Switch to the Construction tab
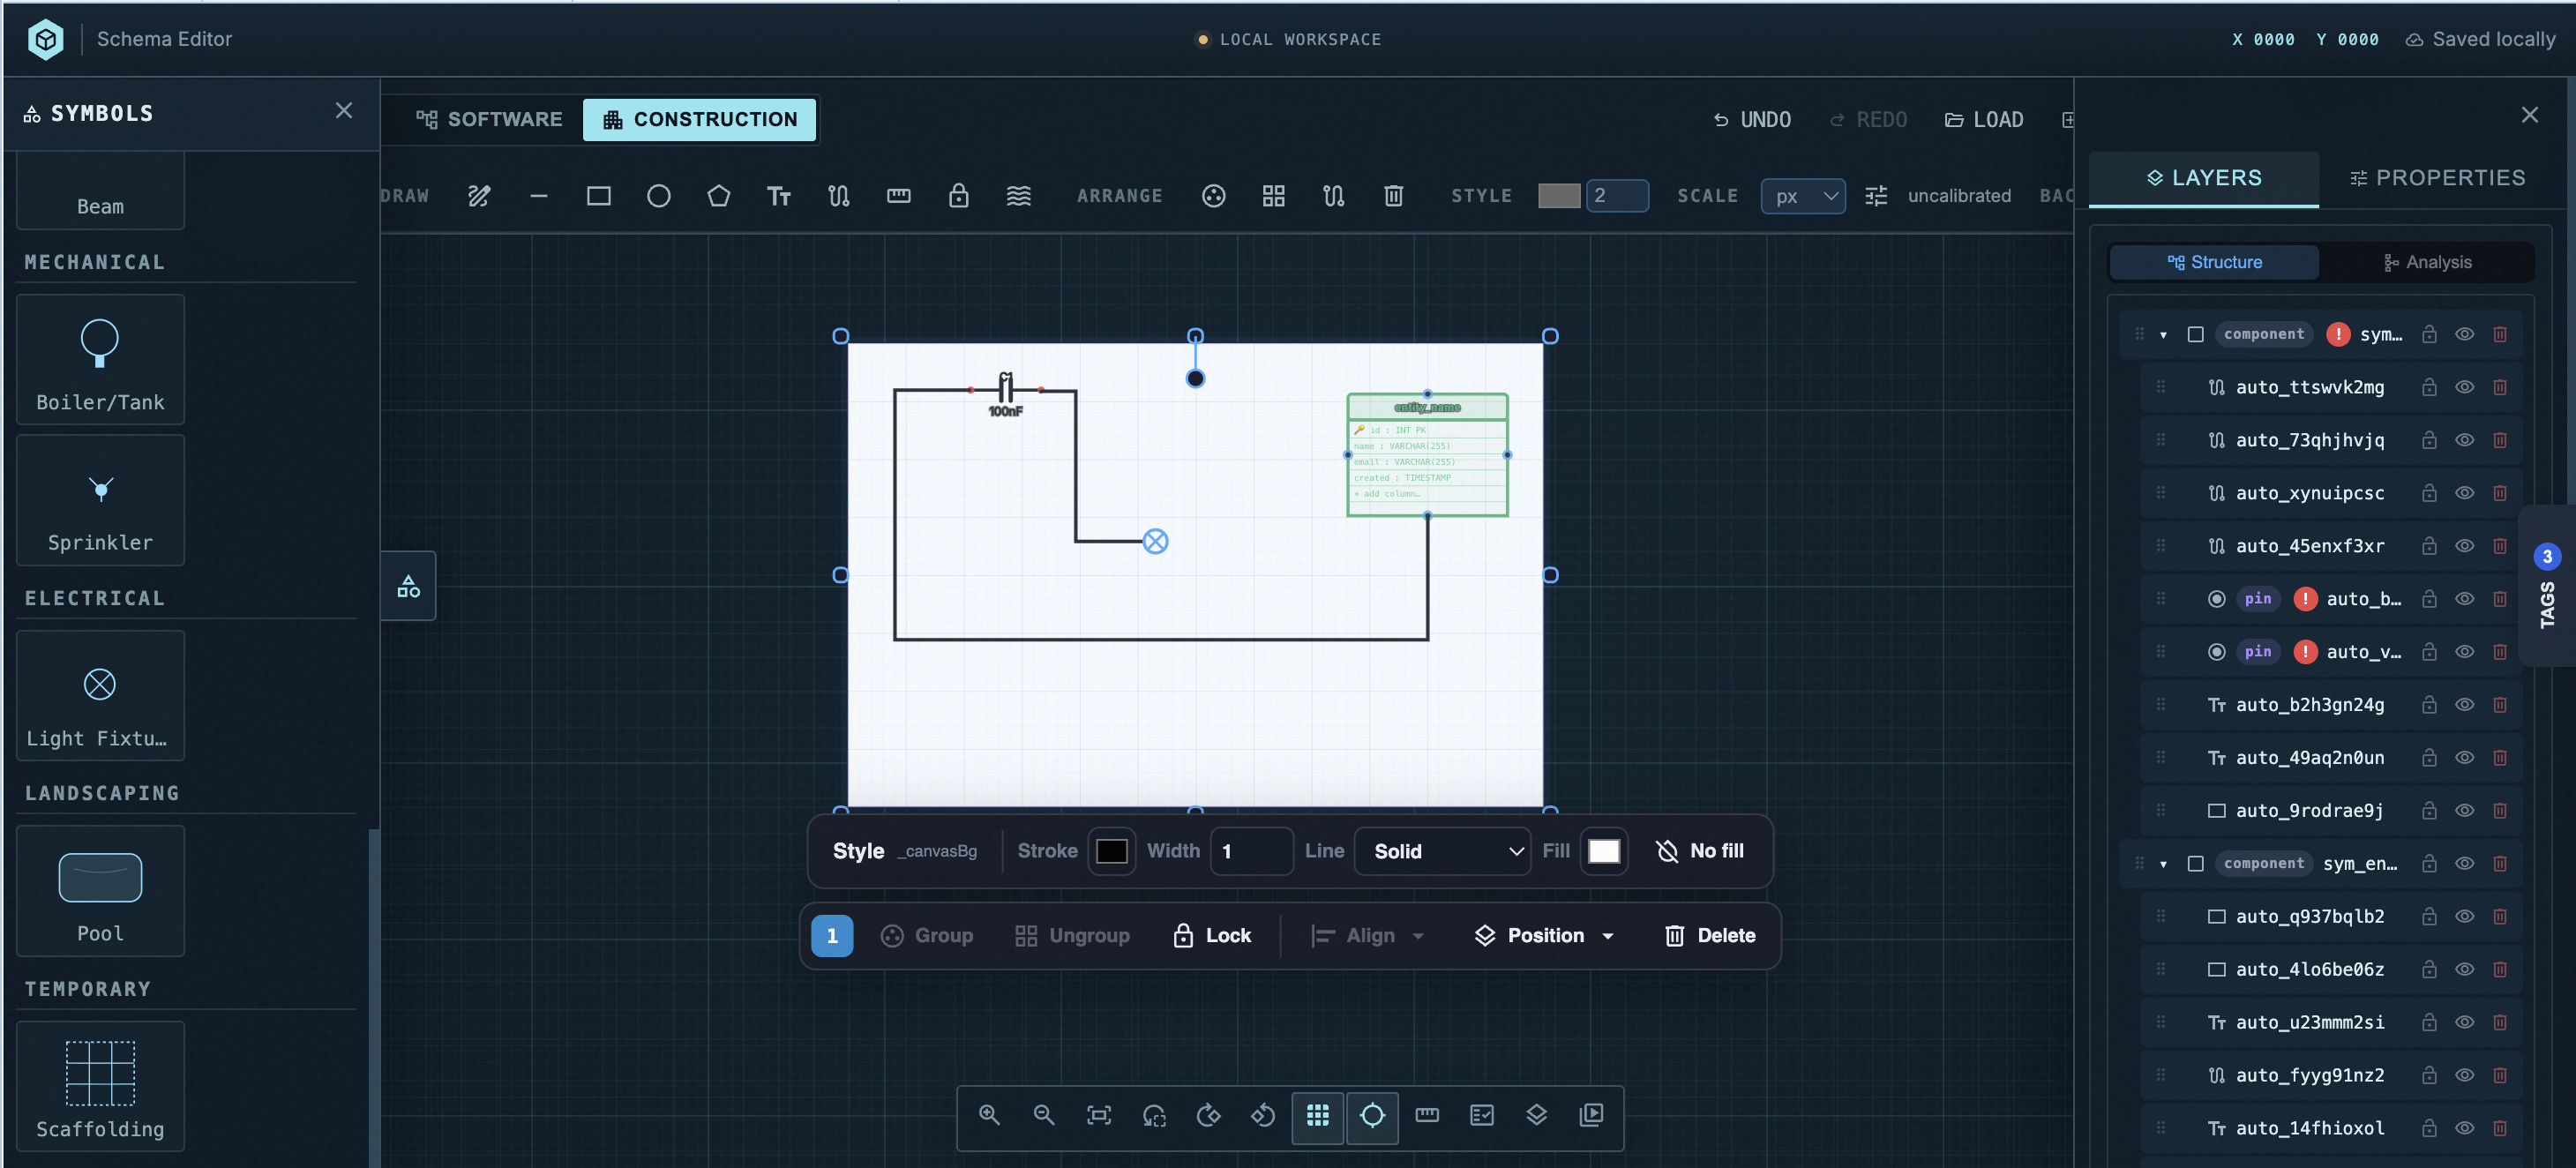 pos(700,120)
